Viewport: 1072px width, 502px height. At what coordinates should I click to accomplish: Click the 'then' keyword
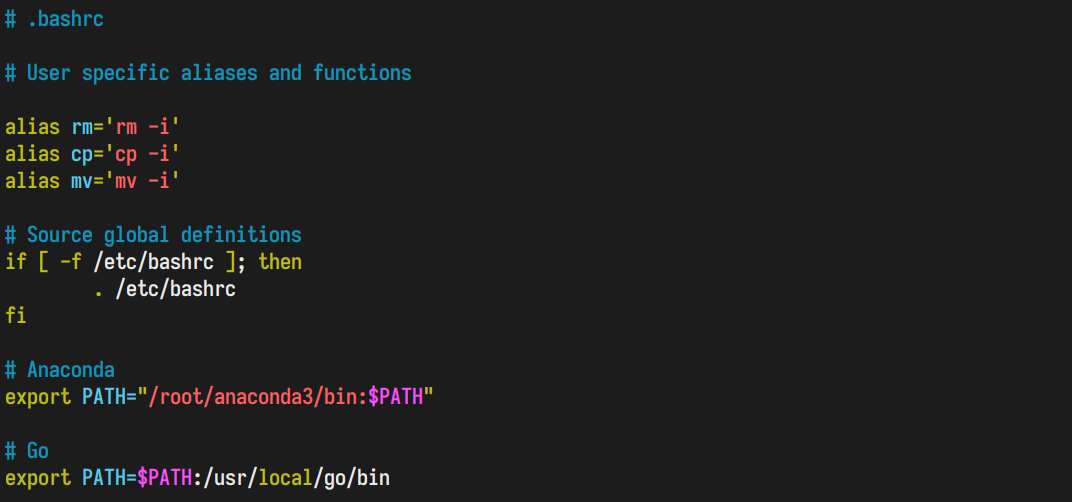coord(280,263)
